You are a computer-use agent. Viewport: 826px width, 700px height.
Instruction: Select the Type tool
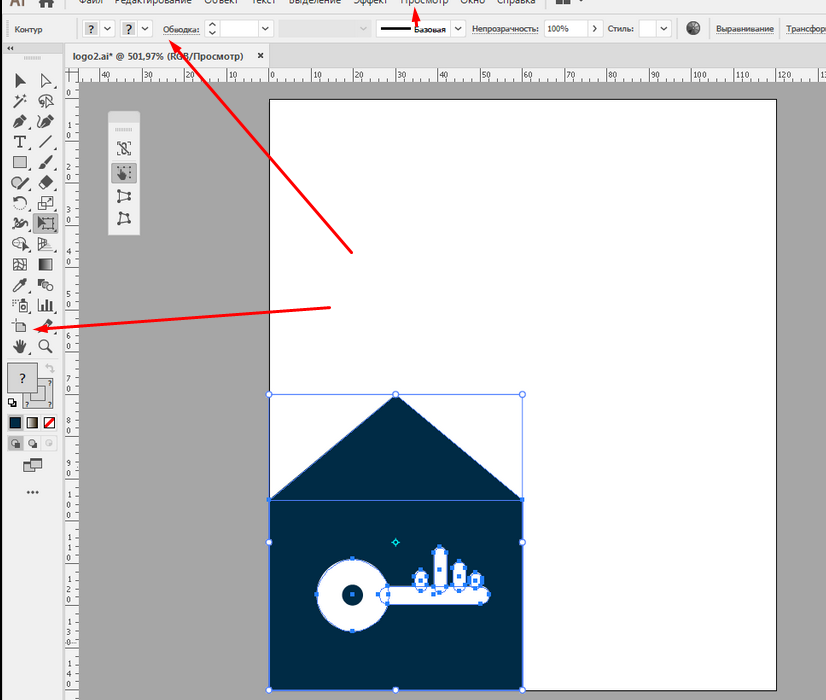click(x=20, y=142)
